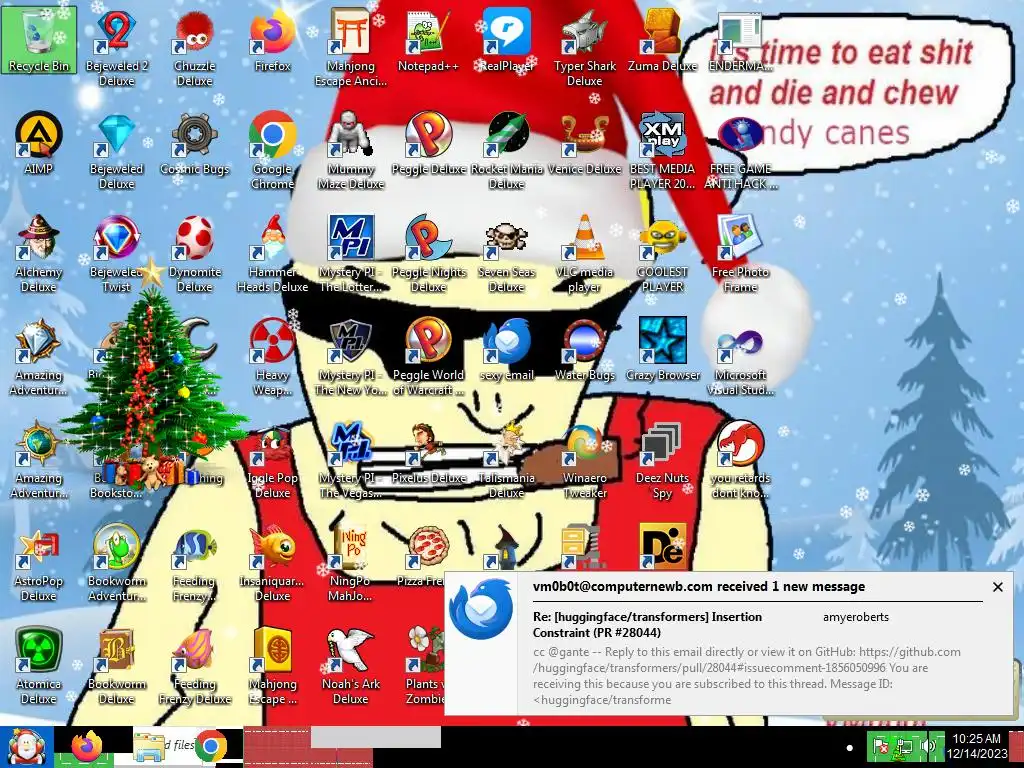Viewport: 1024px width, 768px height.
Task: Open the volume speaker tray icon
Action: pos(927,746)
